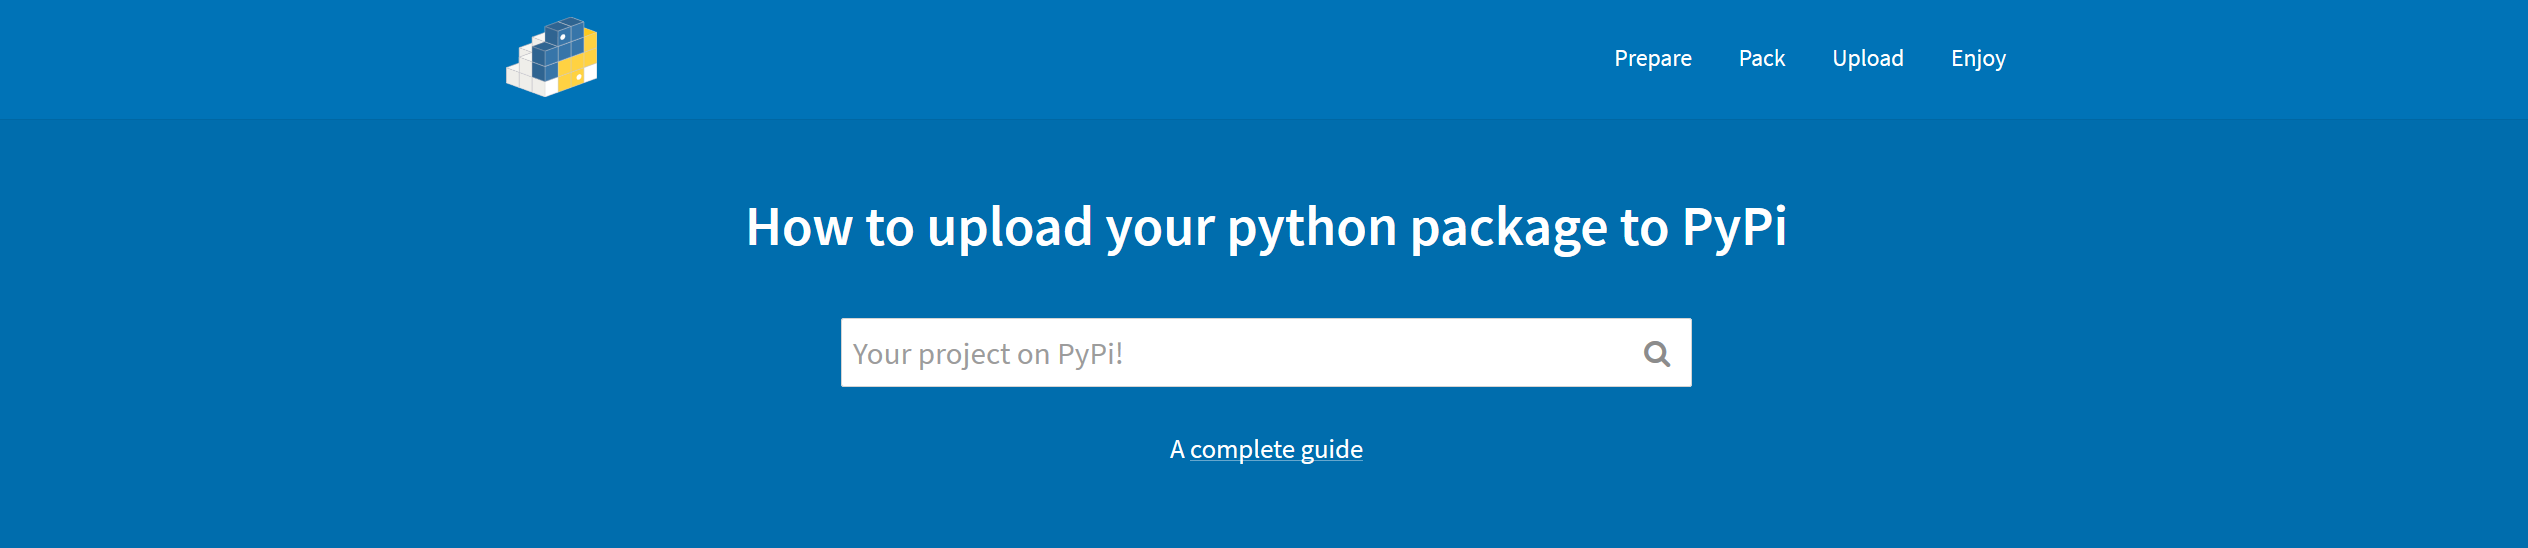Submit search with the magnifier button
Image resolution: width=2528 pixels, height=548 pixels.
pyautogui.click(x=1656, y=353)
